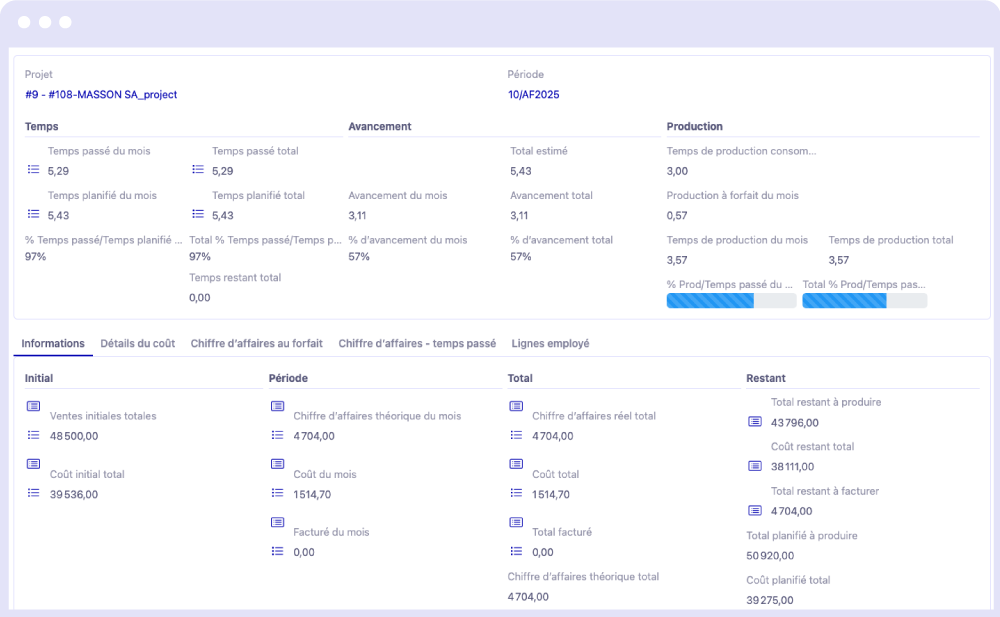Click the Total % Prod/Temps passé progress bar
This screenshot has height=617, width=1000.
point(864,301)
